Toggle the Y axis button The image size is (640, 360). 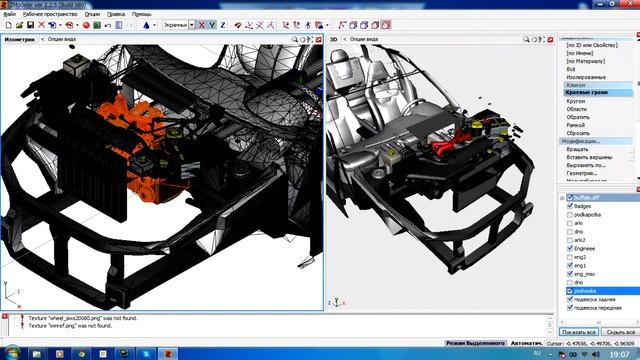click(212, 25)
